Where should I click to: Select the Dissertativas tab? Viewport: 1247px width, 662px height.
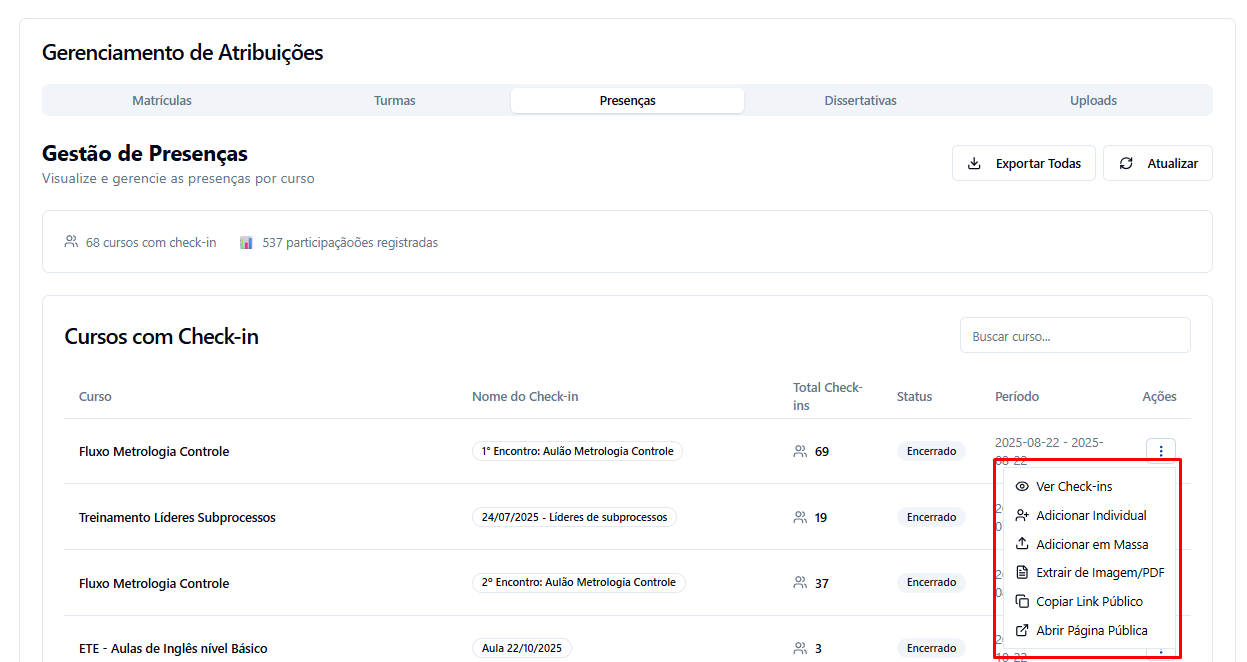tap(860, 101)
